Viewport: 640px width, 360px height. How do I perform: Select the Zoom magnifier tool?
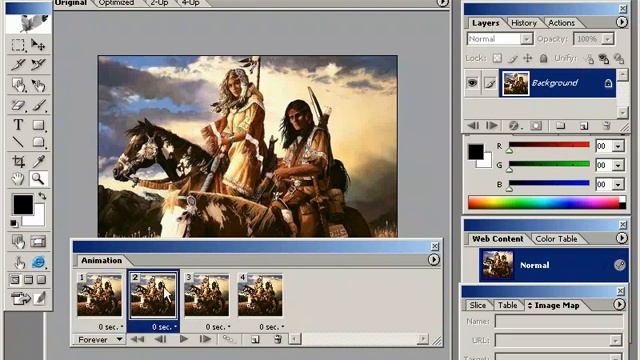tap(38, 179)
